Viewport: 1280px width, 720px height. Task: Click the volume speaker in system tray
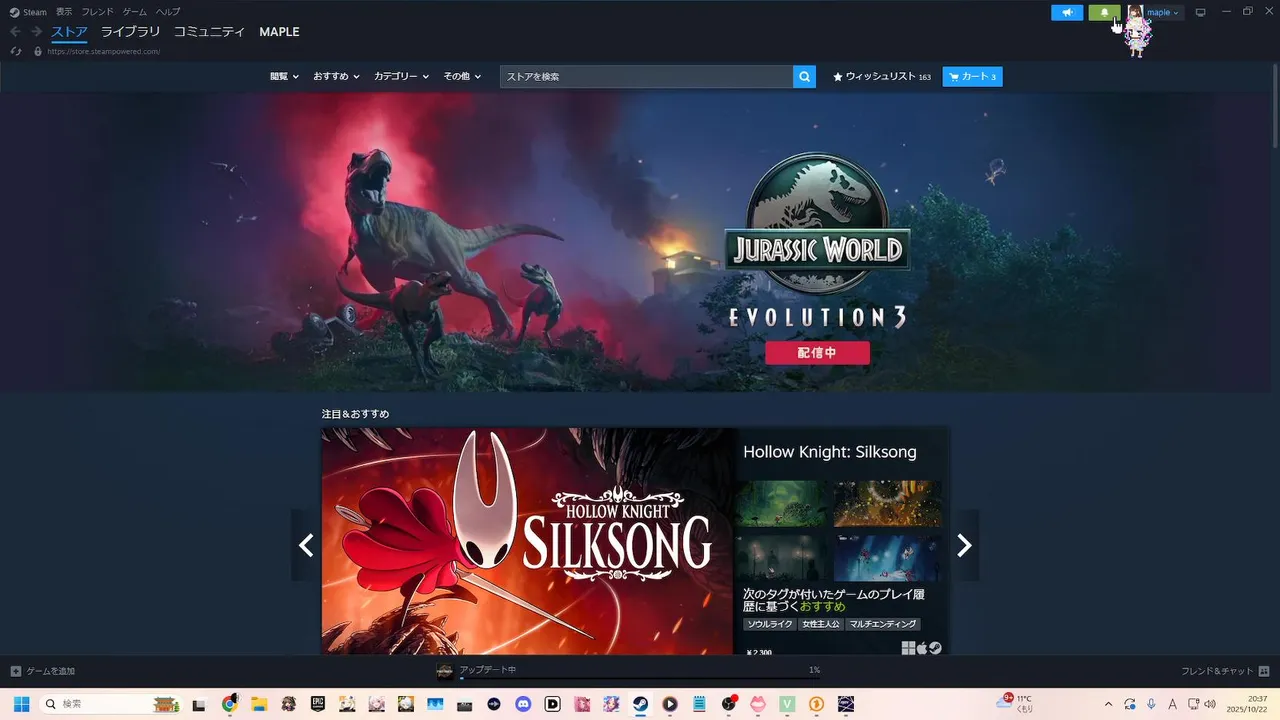coord(1210,704)
